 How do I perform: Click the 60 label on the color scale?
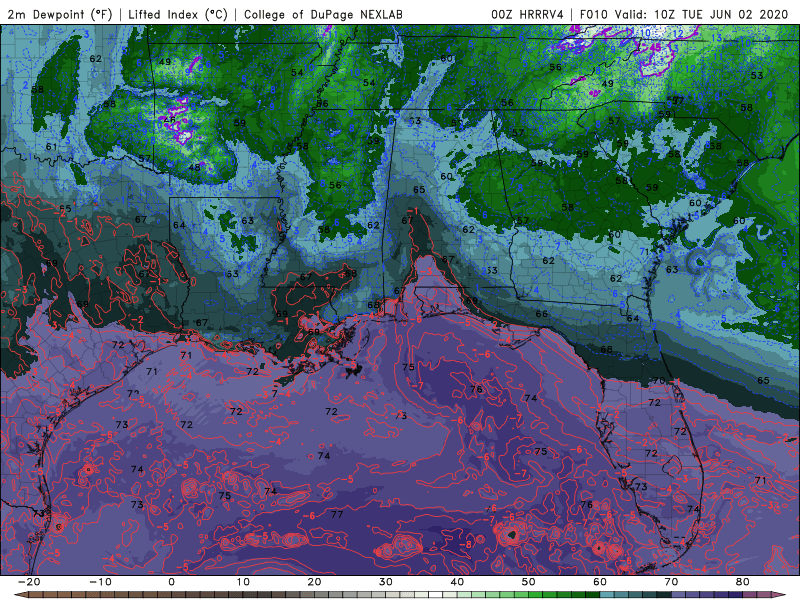(600, 582)
